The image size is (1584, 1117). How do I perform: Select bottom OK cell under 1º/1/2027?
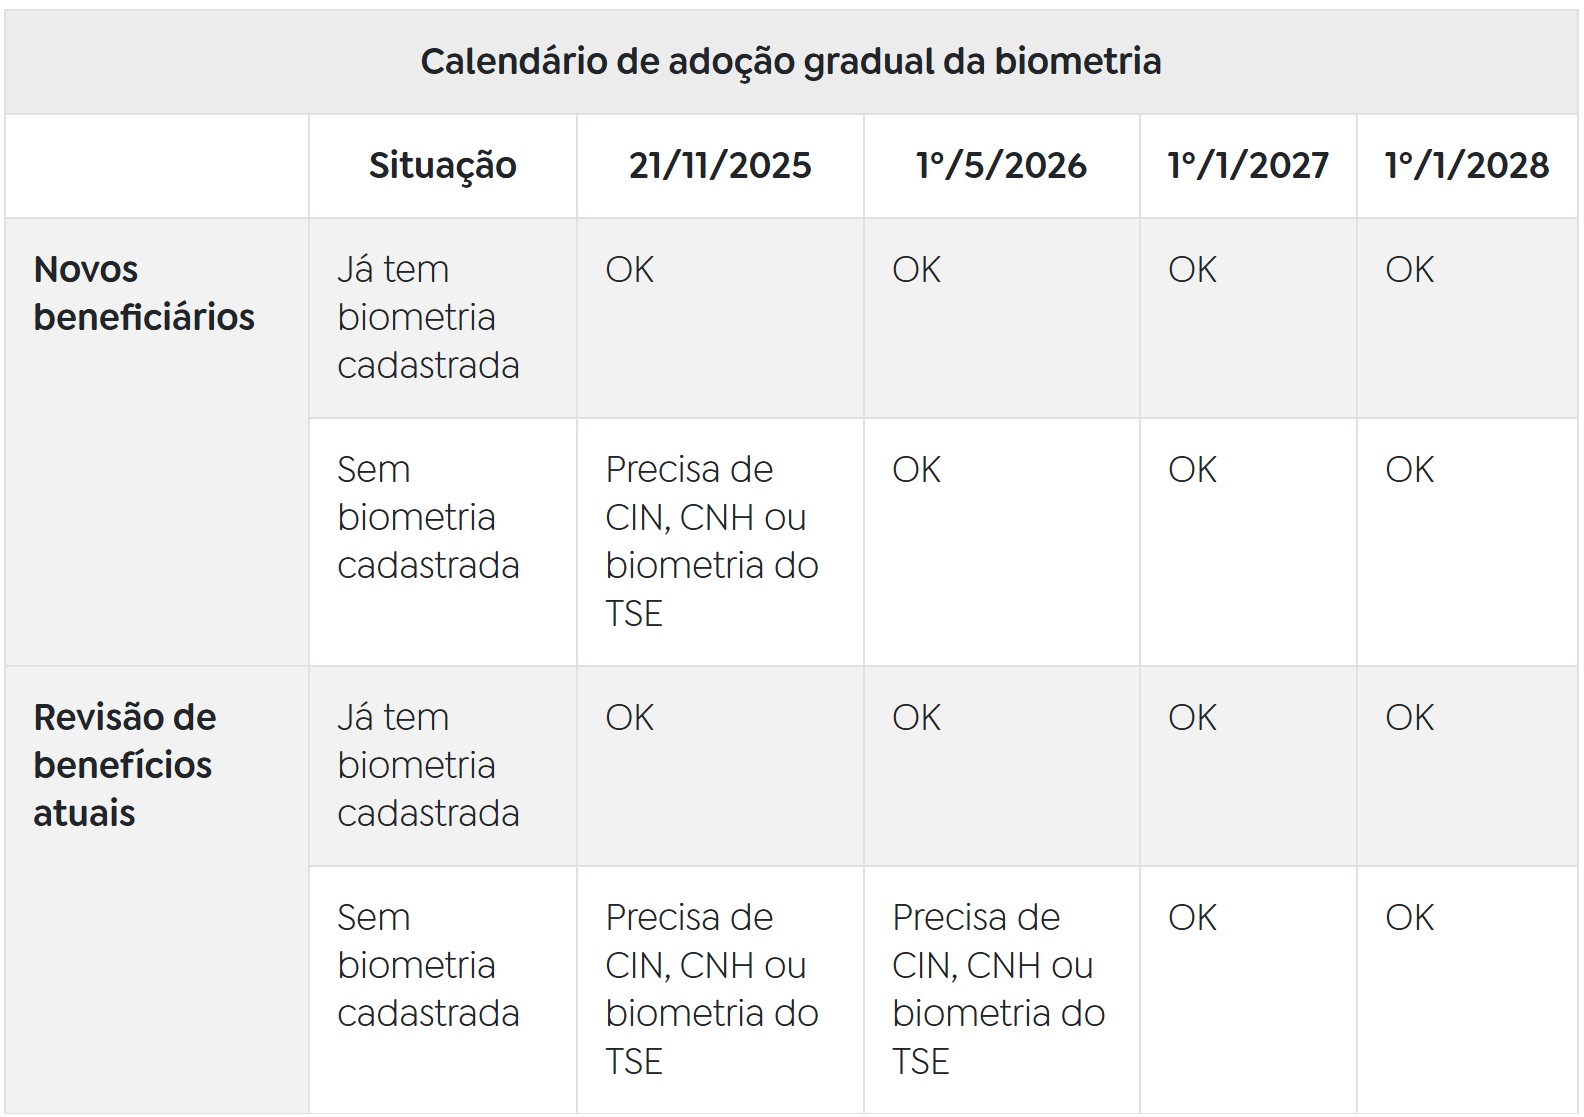coord(1192,918)
